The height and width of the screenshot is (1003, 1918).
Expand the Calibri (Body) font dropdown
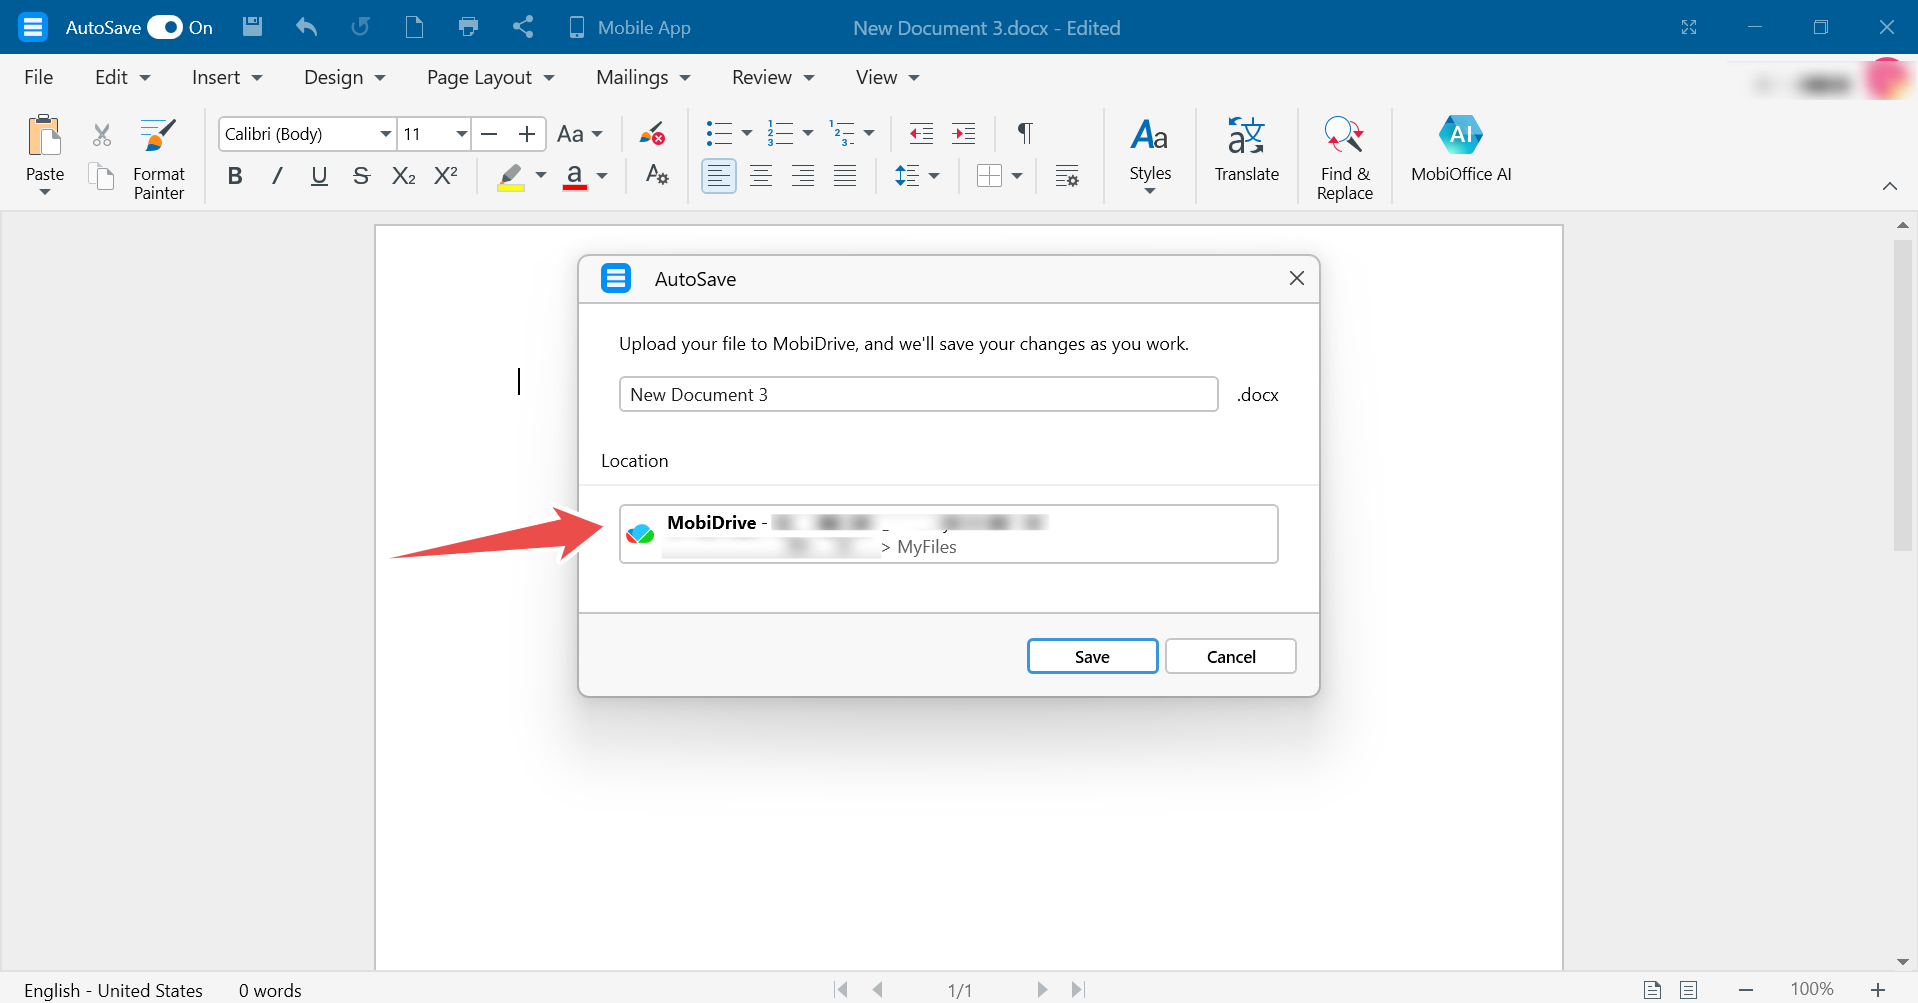[385, 134]
